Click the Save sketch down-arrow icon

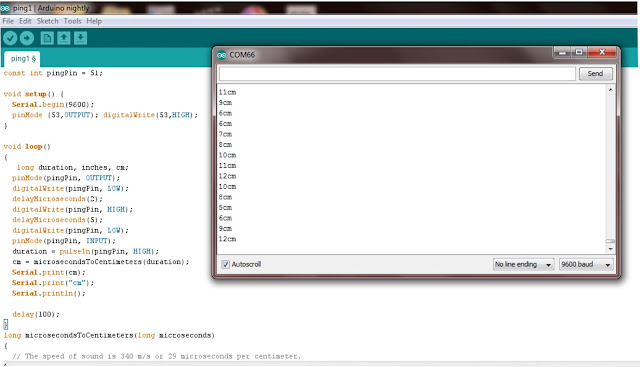[80, 38]
